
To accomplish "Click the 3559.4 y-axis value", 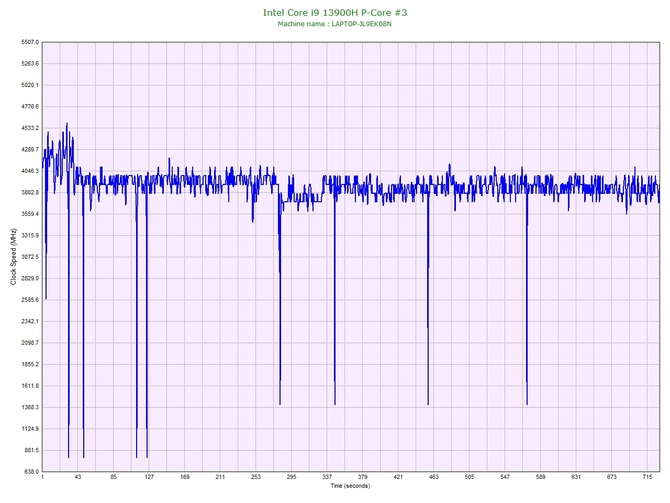I will point(30,214).
